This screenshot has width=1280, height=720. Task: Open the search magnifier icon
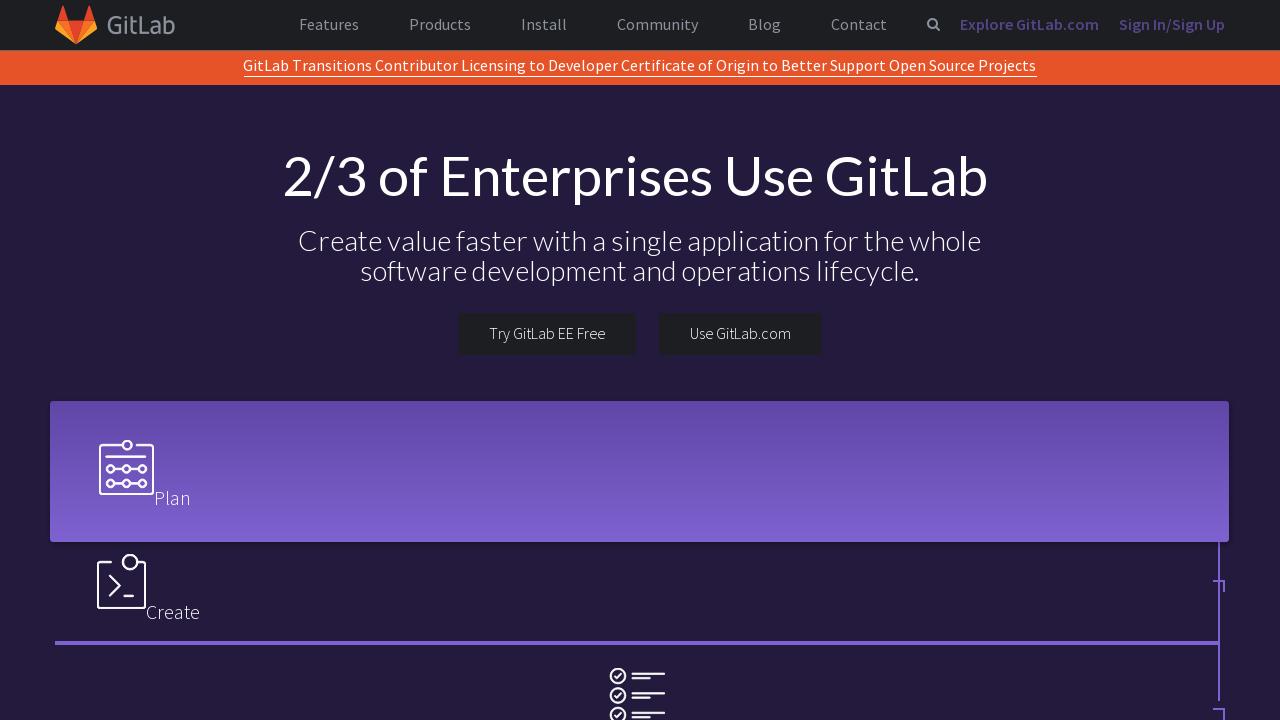pyautogui.click(x=933, y=25)
